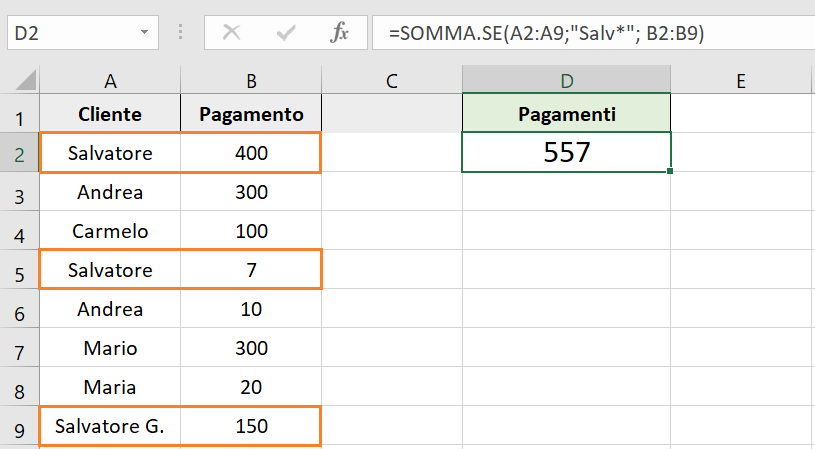Image resolution: width=815 pixels, height=449 pixels.
Task: Select 'Salvatore' cell in row 5
Action: pos(110,270)
